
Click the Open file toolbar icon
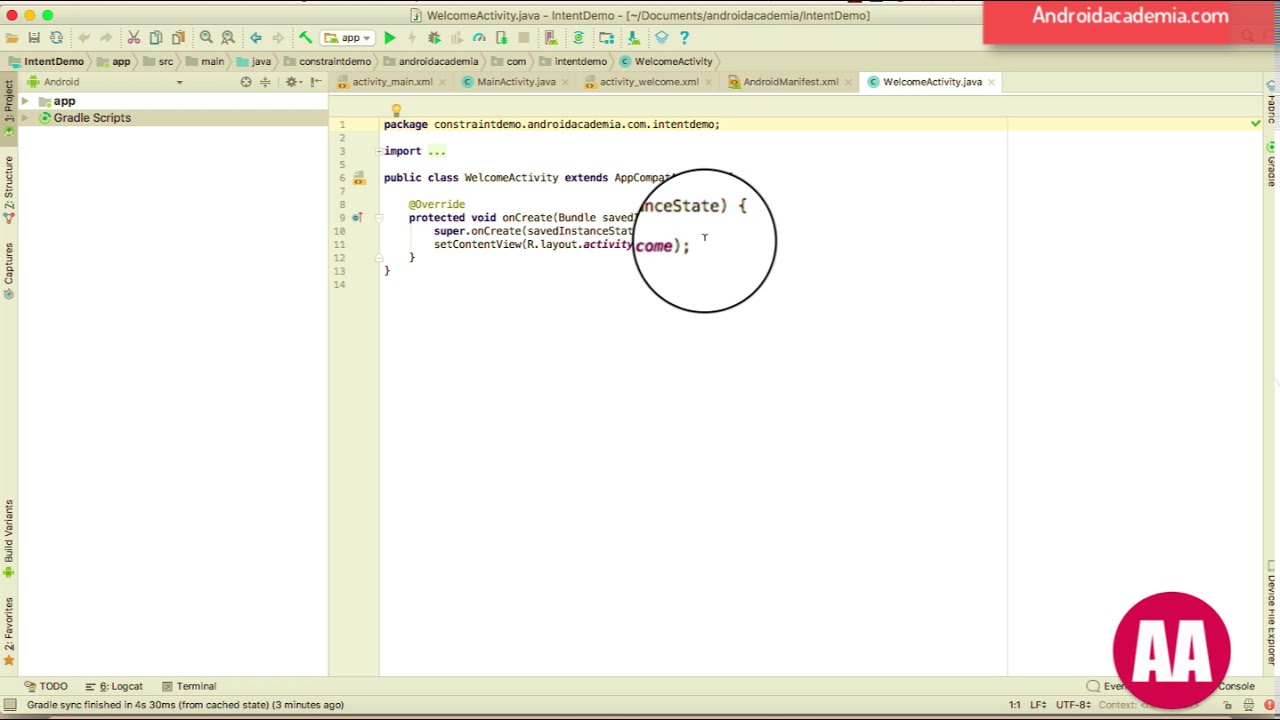coord(12,38)
